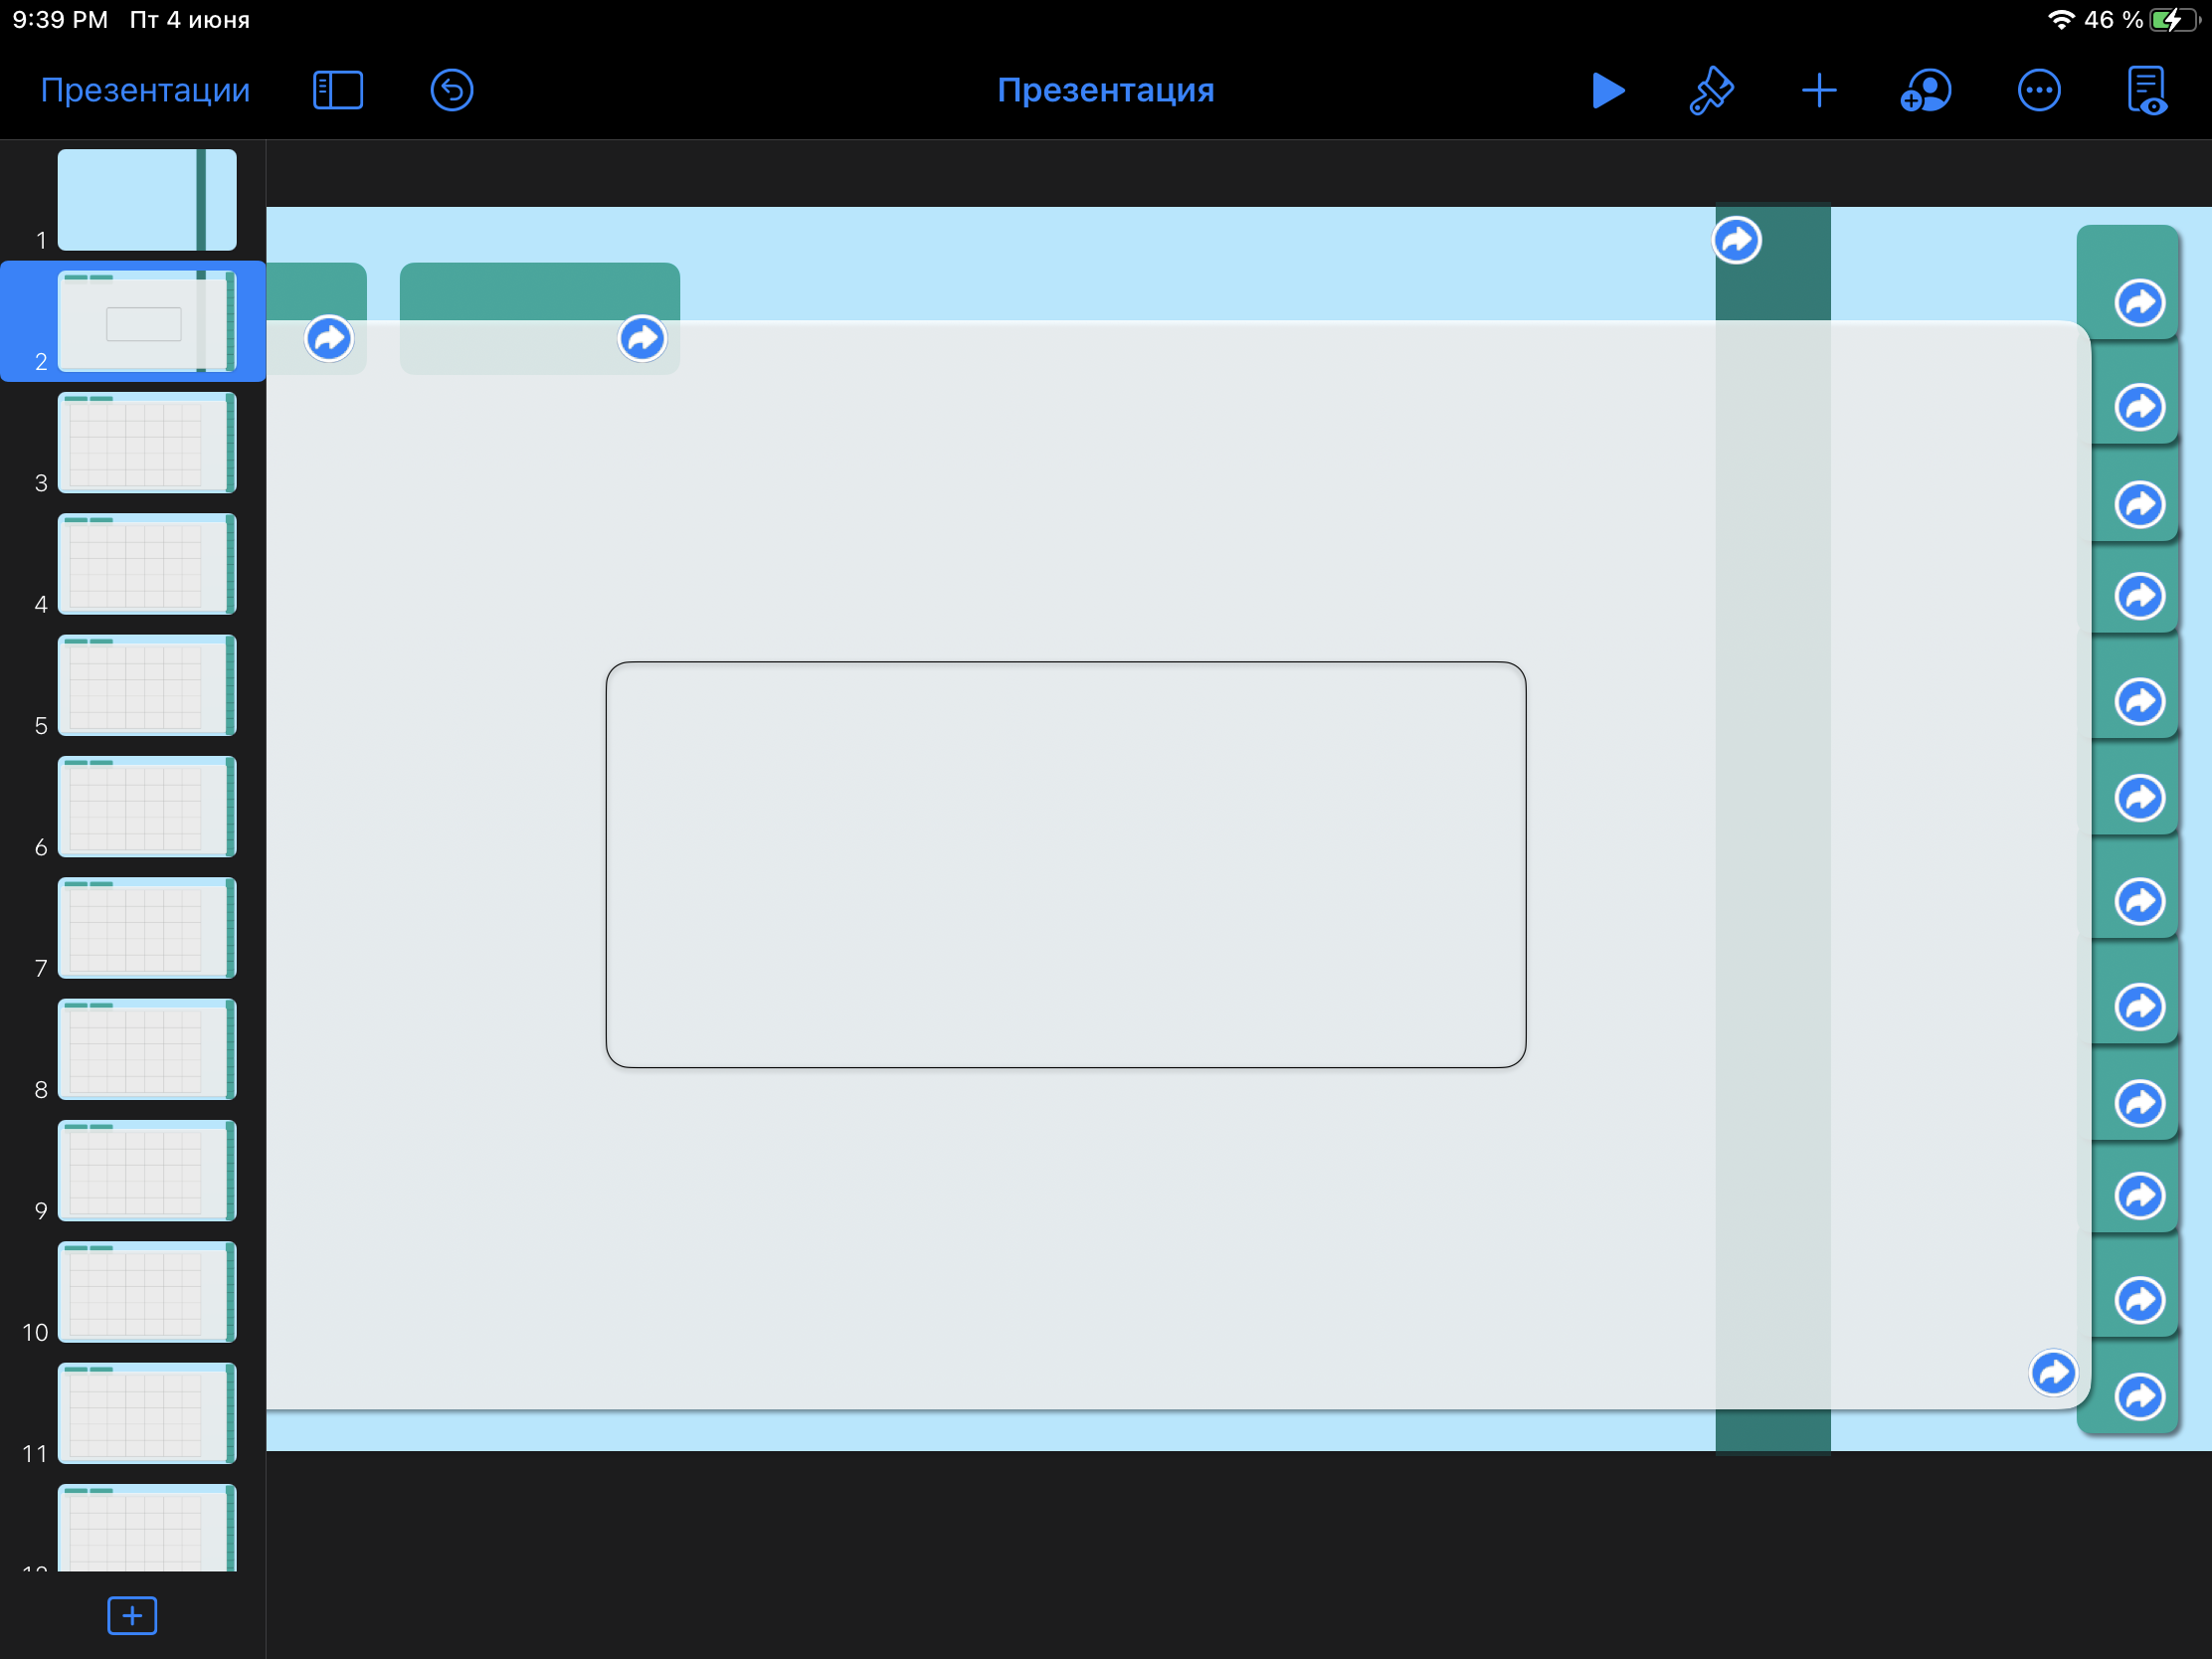The width and height of the screenshot is (2212, 1659).
Task: Select slide 11 thumbnail
Action: coord(147,1413)
